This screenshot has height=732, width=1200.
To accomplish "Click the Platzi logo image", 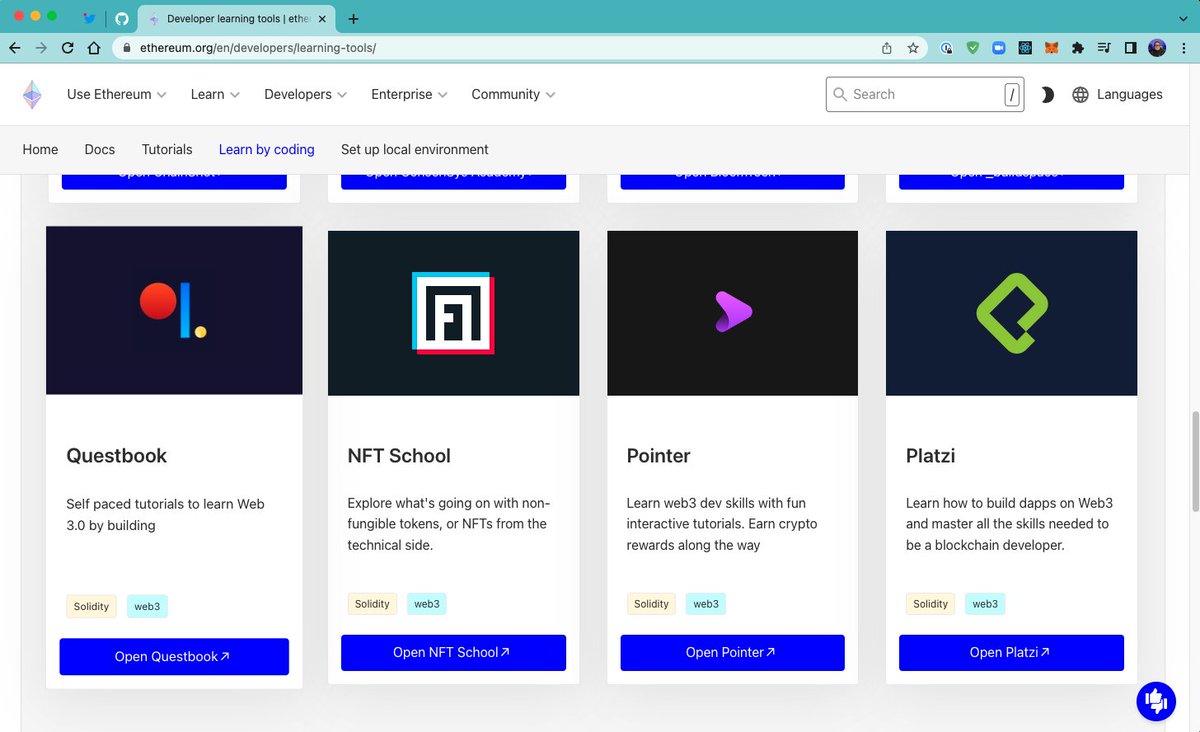I will click(x=1011, y=313).
